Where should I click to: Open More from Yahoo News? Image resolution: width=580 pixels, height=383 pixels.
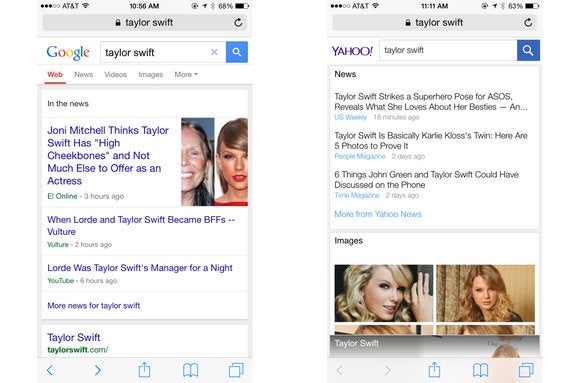click(x=378, y=214)
